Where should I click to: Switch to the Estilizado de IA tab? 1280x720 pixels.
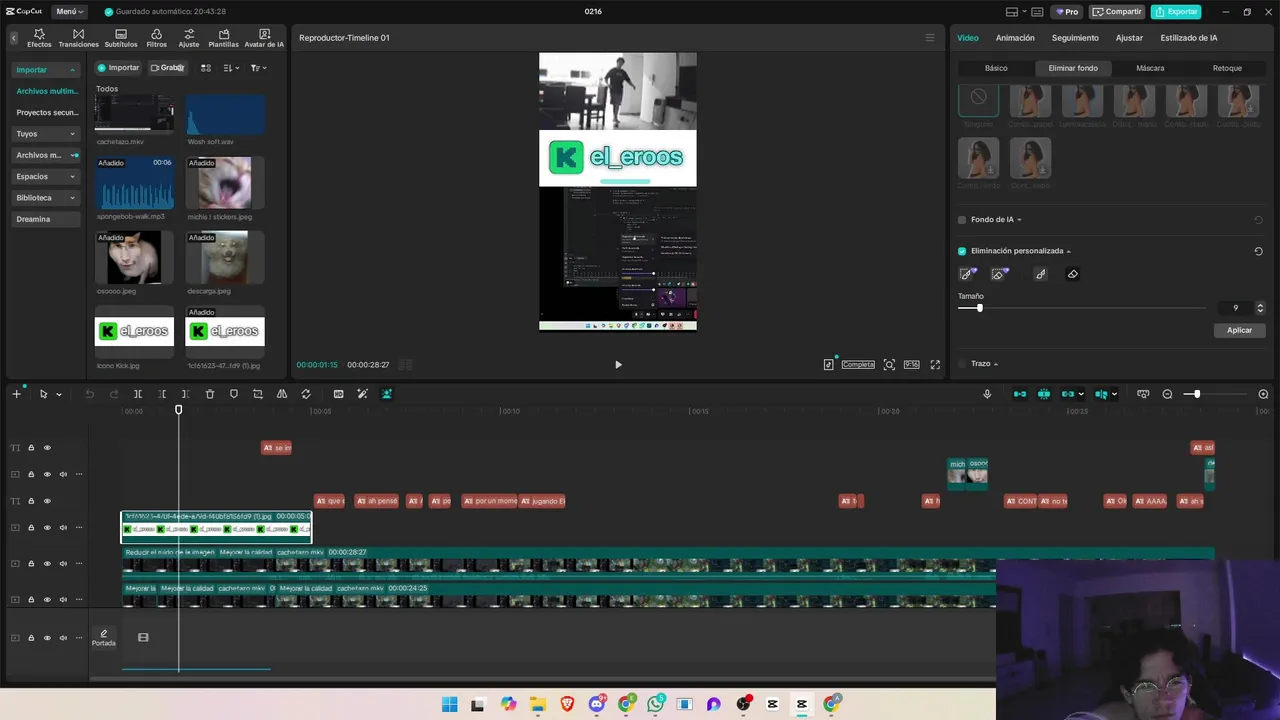(x=1189, y=38)
